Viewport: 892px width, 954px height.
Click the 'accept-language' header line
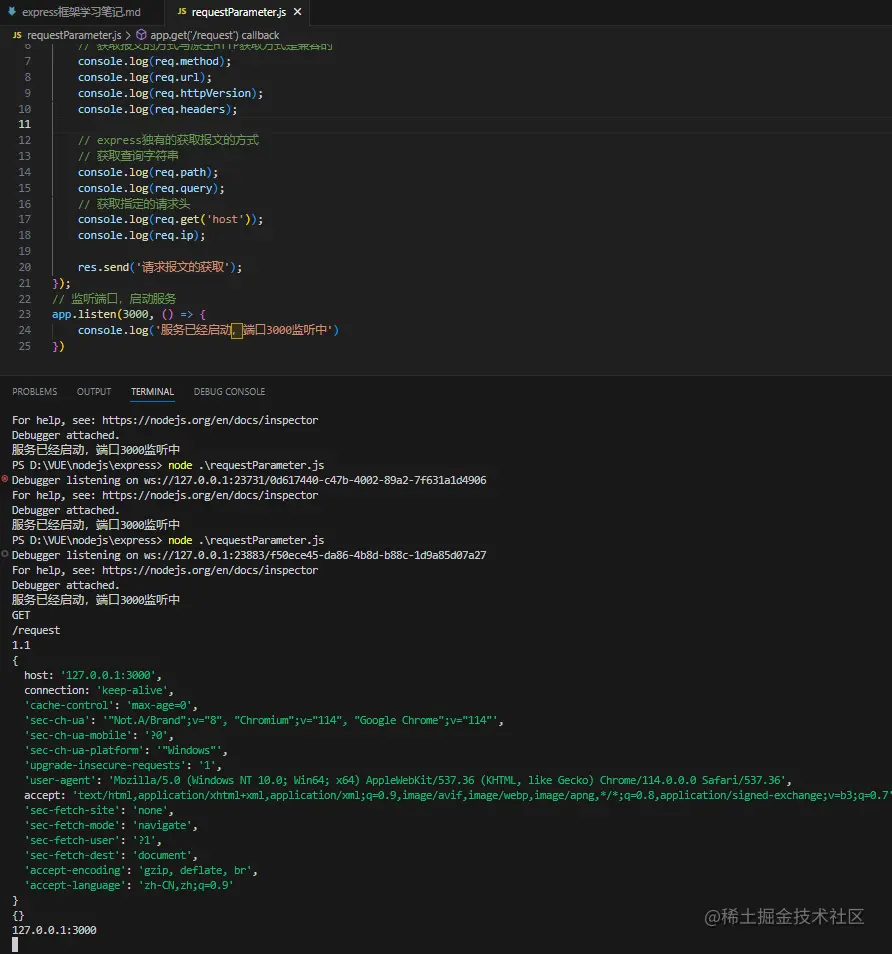coord(129,885)
